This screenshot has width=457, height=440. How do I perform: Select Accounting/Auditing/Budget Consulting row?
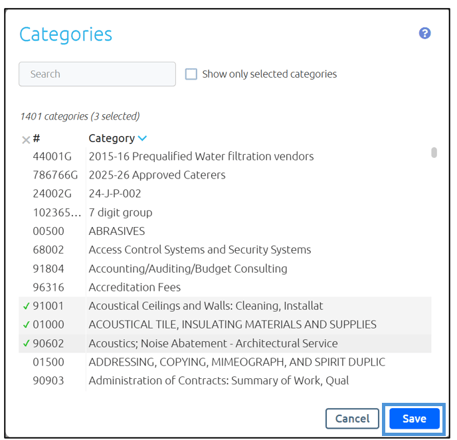click(x=225, y=268)
